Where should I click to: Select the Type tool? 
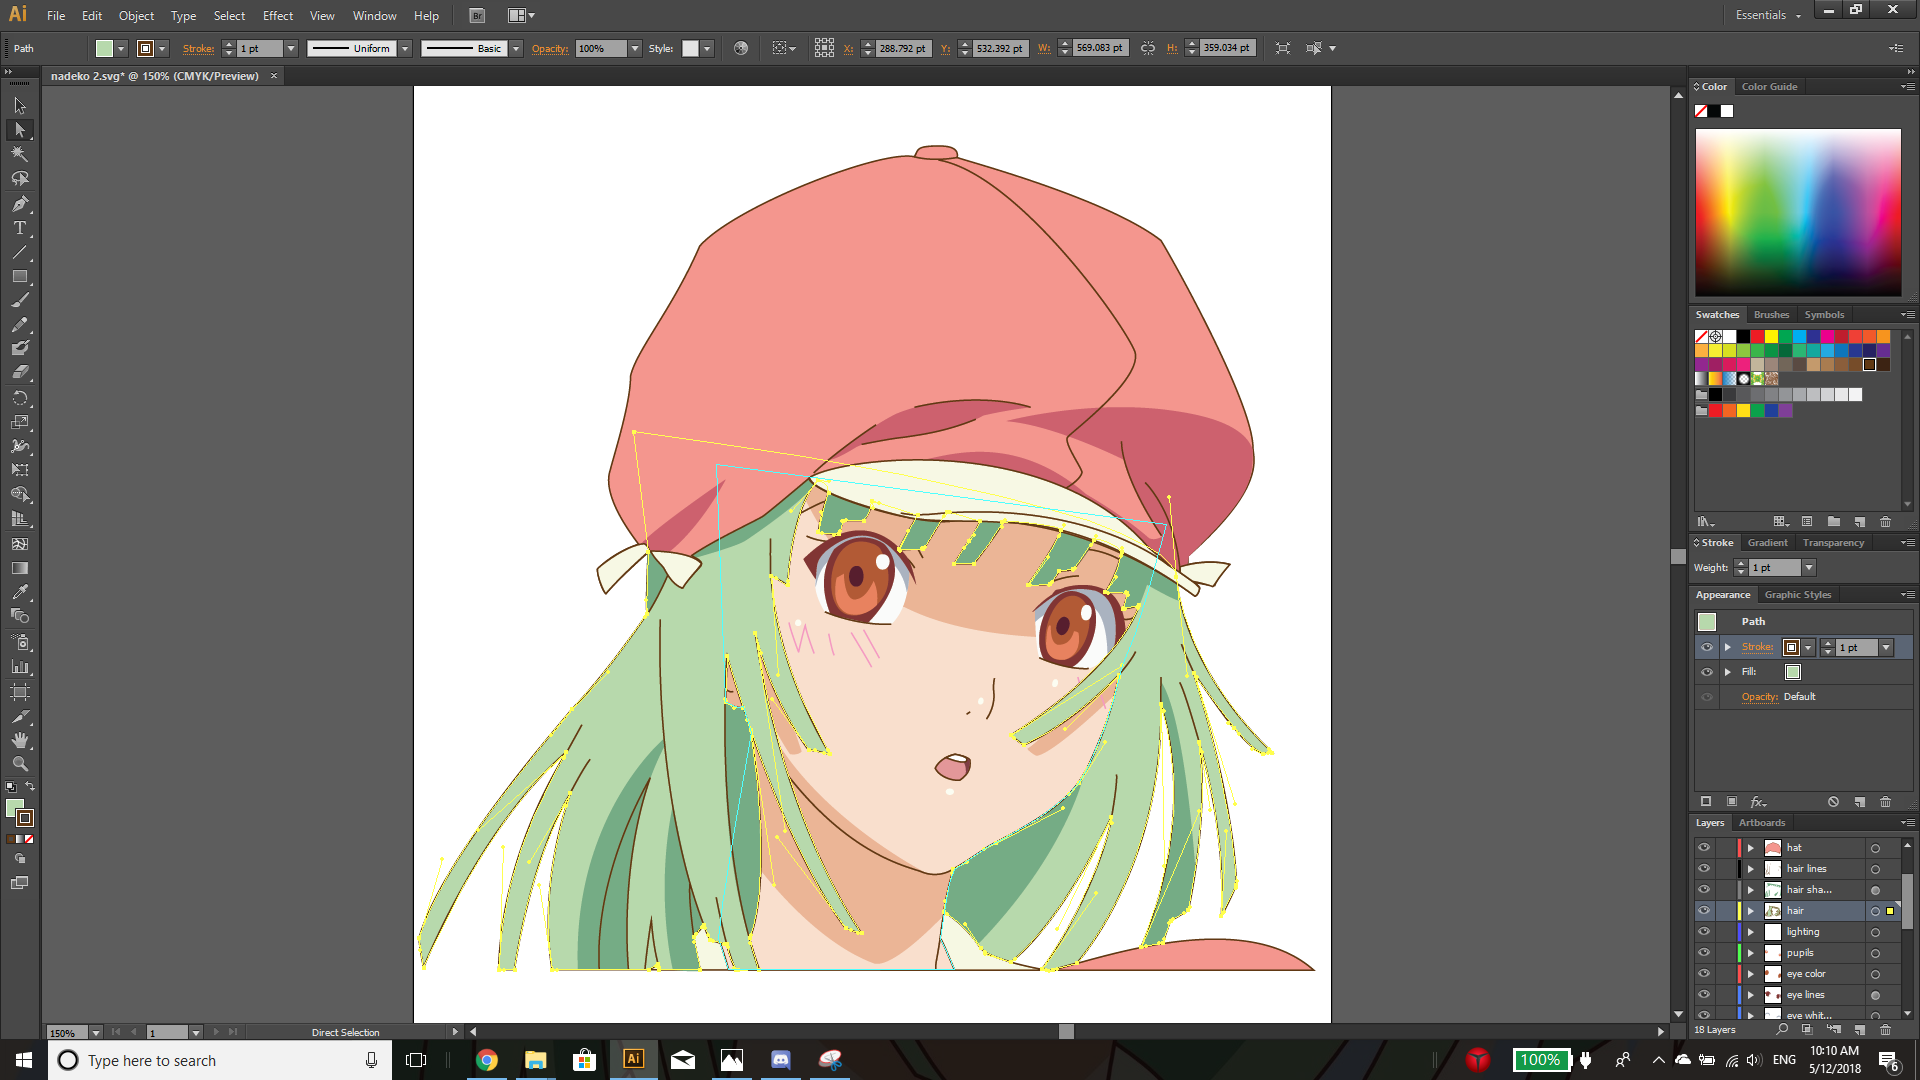tap(19, 228)
